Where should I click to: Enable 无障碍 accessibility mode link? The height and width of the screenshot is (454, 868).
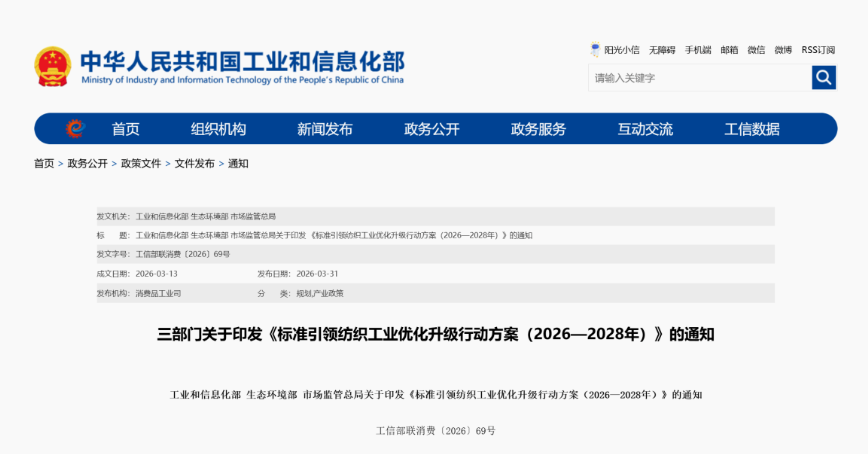click(662, 49)
